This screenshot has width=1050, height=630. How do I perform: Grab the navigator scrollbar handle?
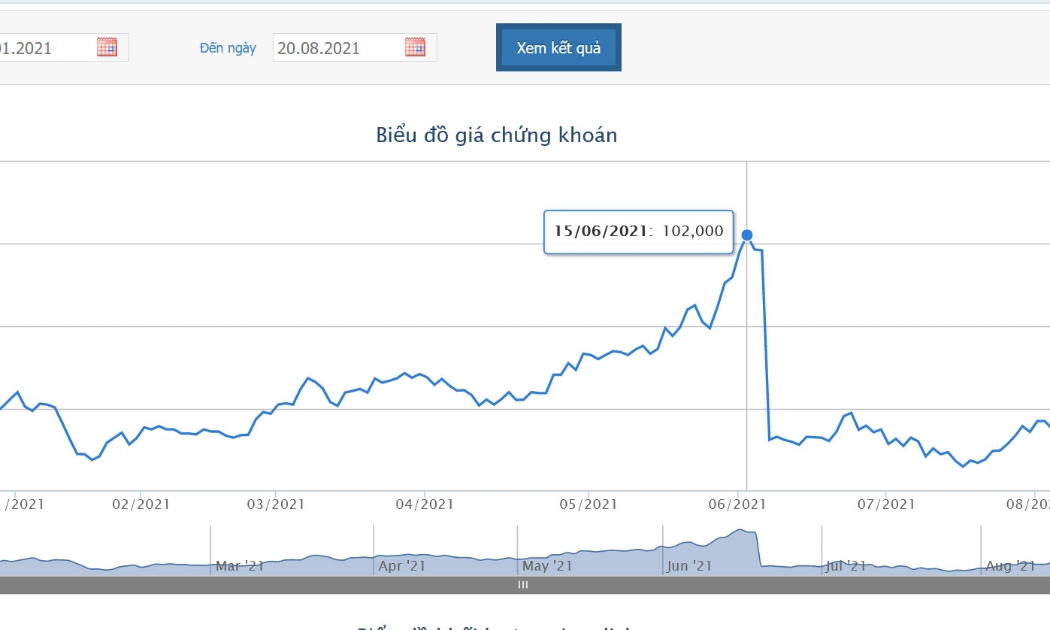coord(523,585)
